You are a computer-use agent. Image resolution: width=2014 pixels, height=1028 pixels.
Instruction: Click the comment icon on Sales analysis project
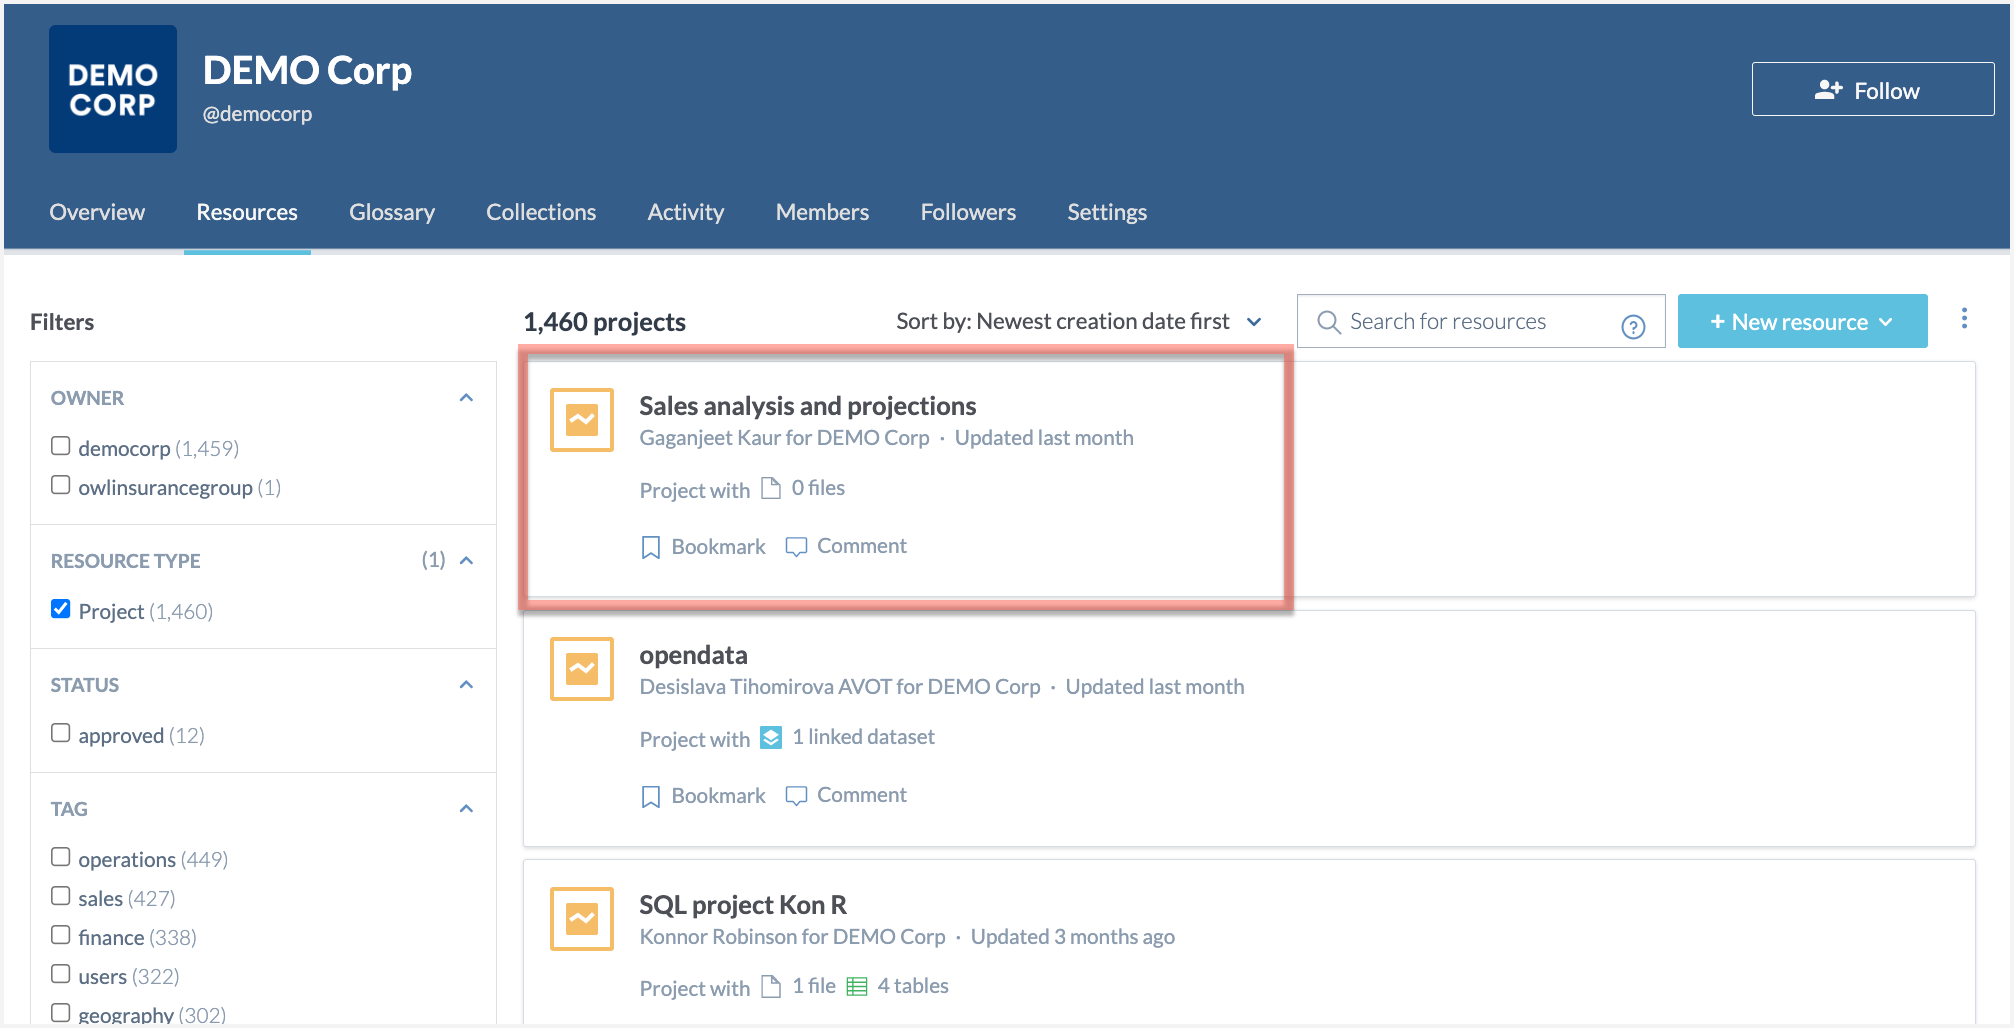point(796,547)
